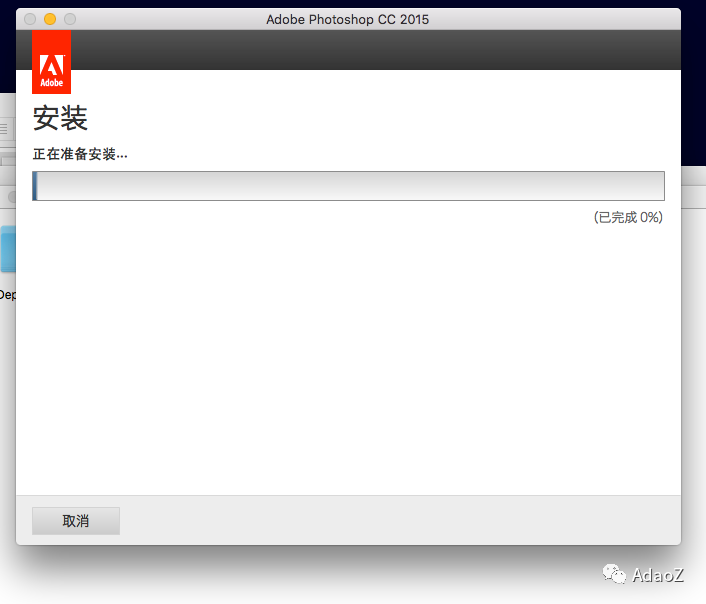Click the dark desktop area at top right
Image resolution: width=706 pixels, height=604 pixels.
(x=693, y=80)
